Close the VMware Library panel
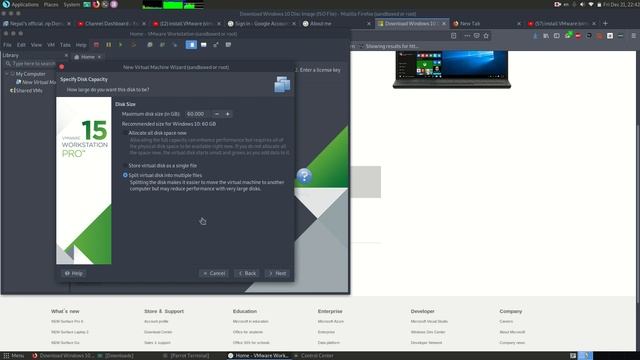The height and width of the screenshot is (360, 640). tap(66, 55)
